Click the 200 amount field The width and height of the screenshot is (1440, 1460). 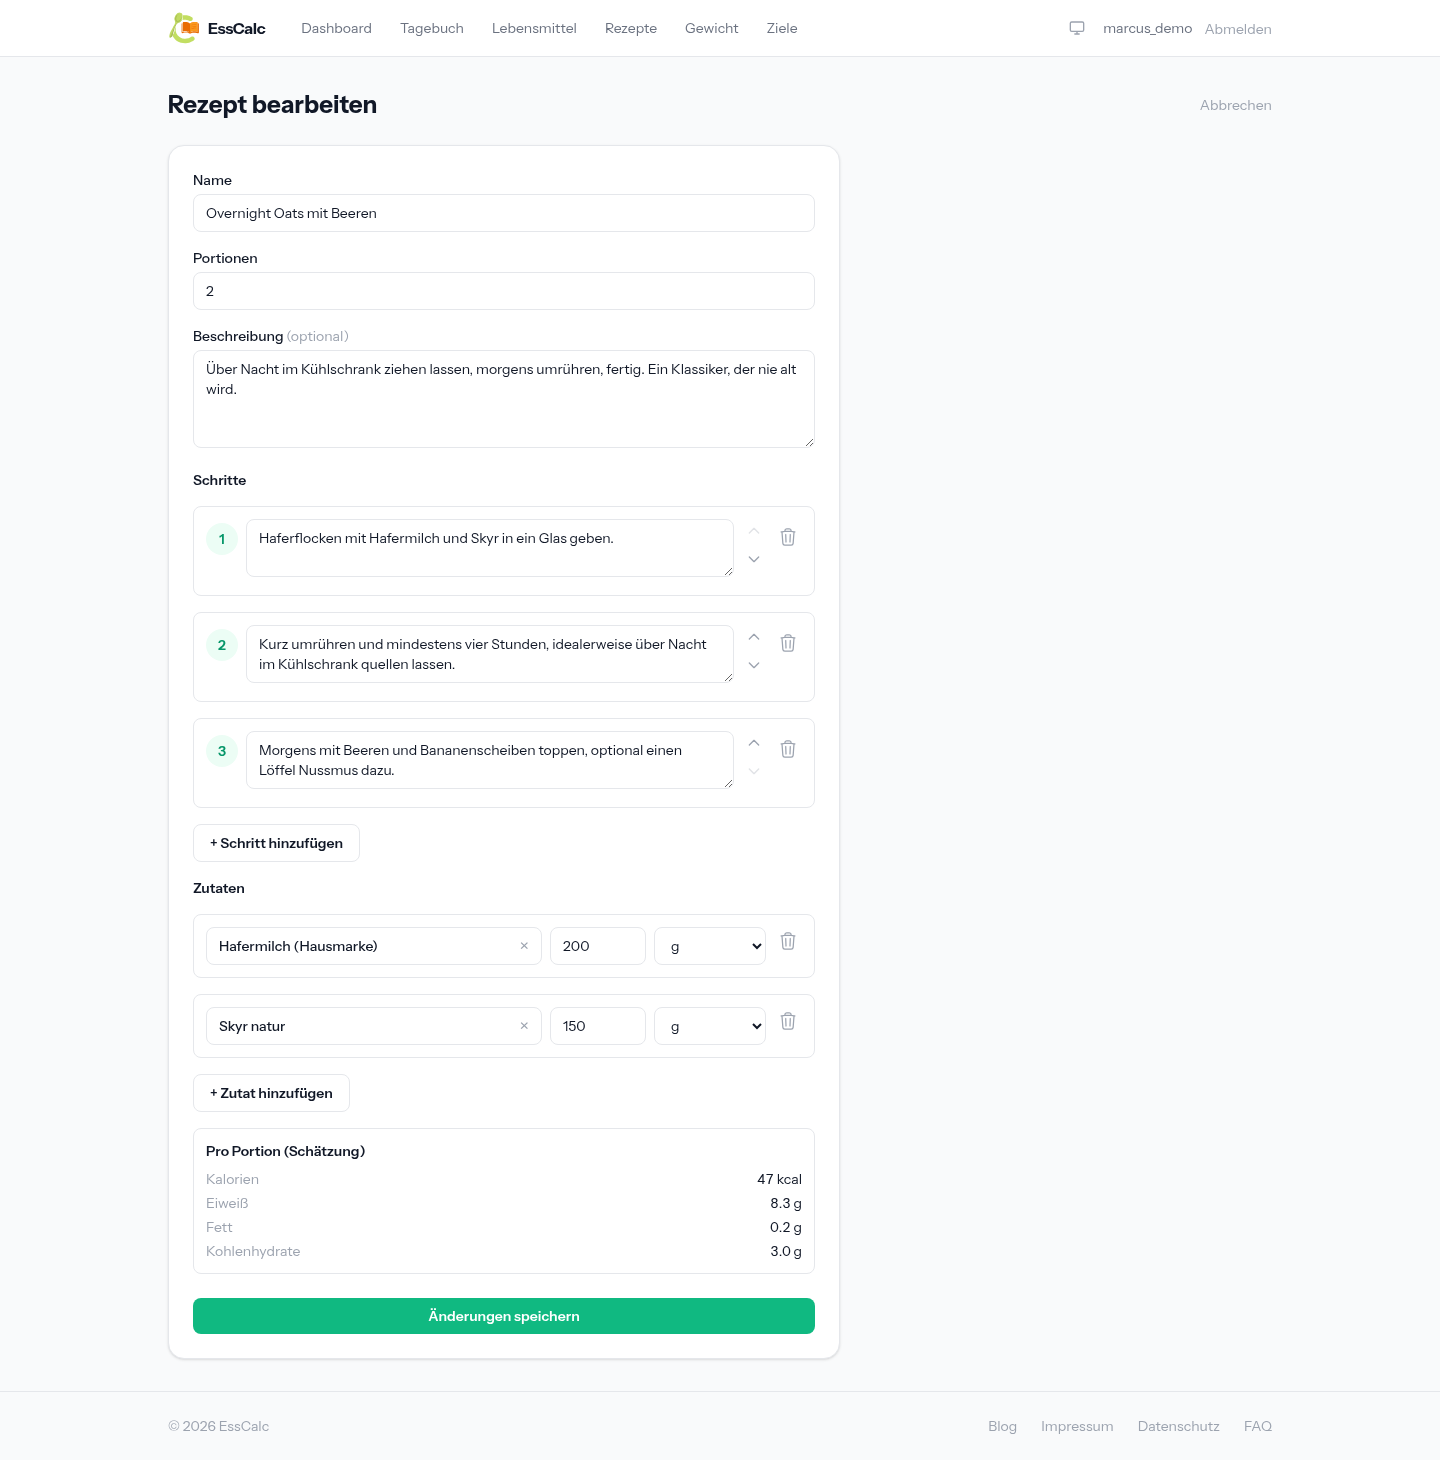598,946
